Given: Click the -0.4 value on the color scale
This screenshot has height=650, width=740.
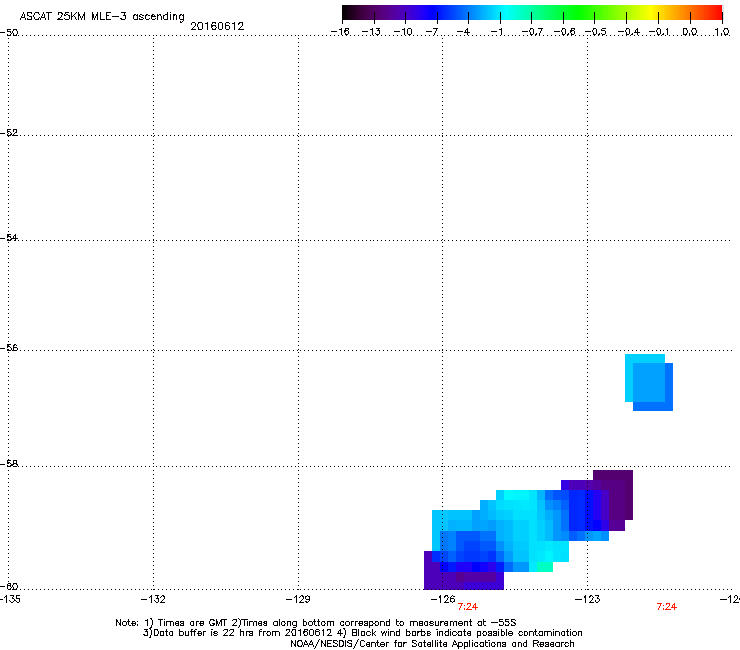Looking at the screenshot, I should pyautogui.click(x=628, y=32).
